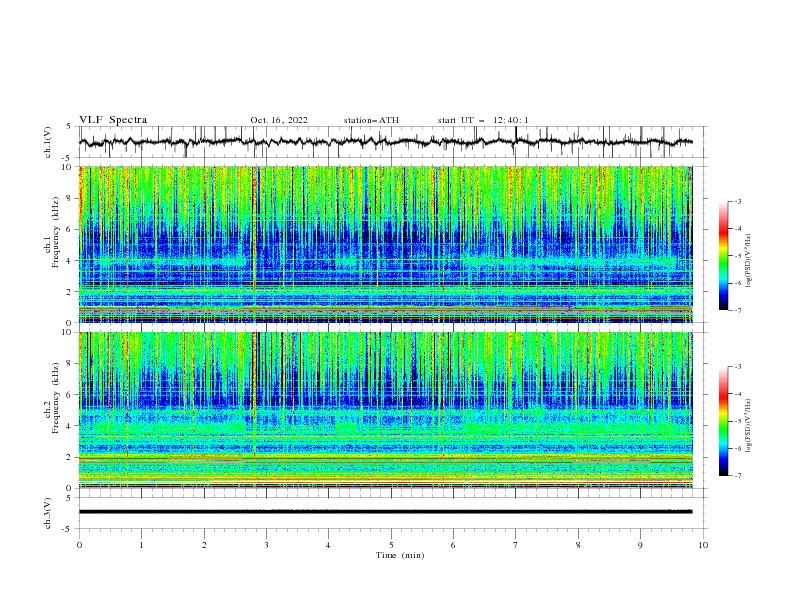Click the time axis tick label "5"
This screenshot has height=612, width=792.
coord(391,545)
